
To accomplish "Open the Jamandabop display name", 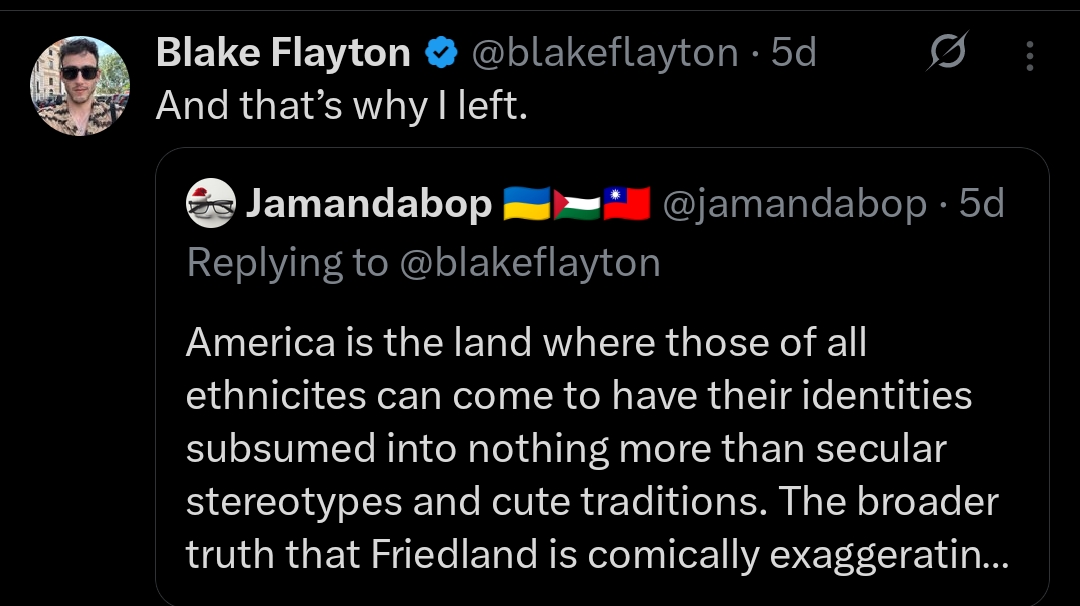I will point(368,204).
